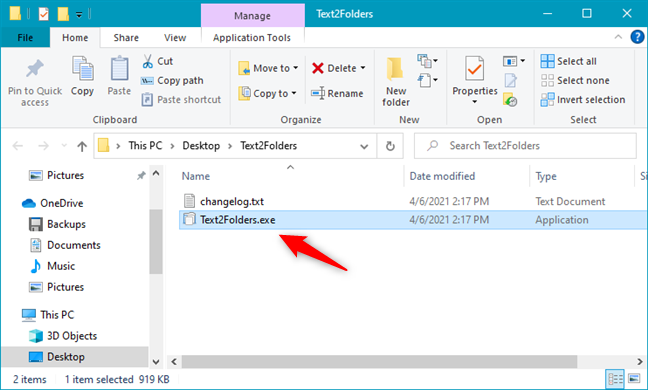Open the Move to dropdown

click(x=268, y=68)
